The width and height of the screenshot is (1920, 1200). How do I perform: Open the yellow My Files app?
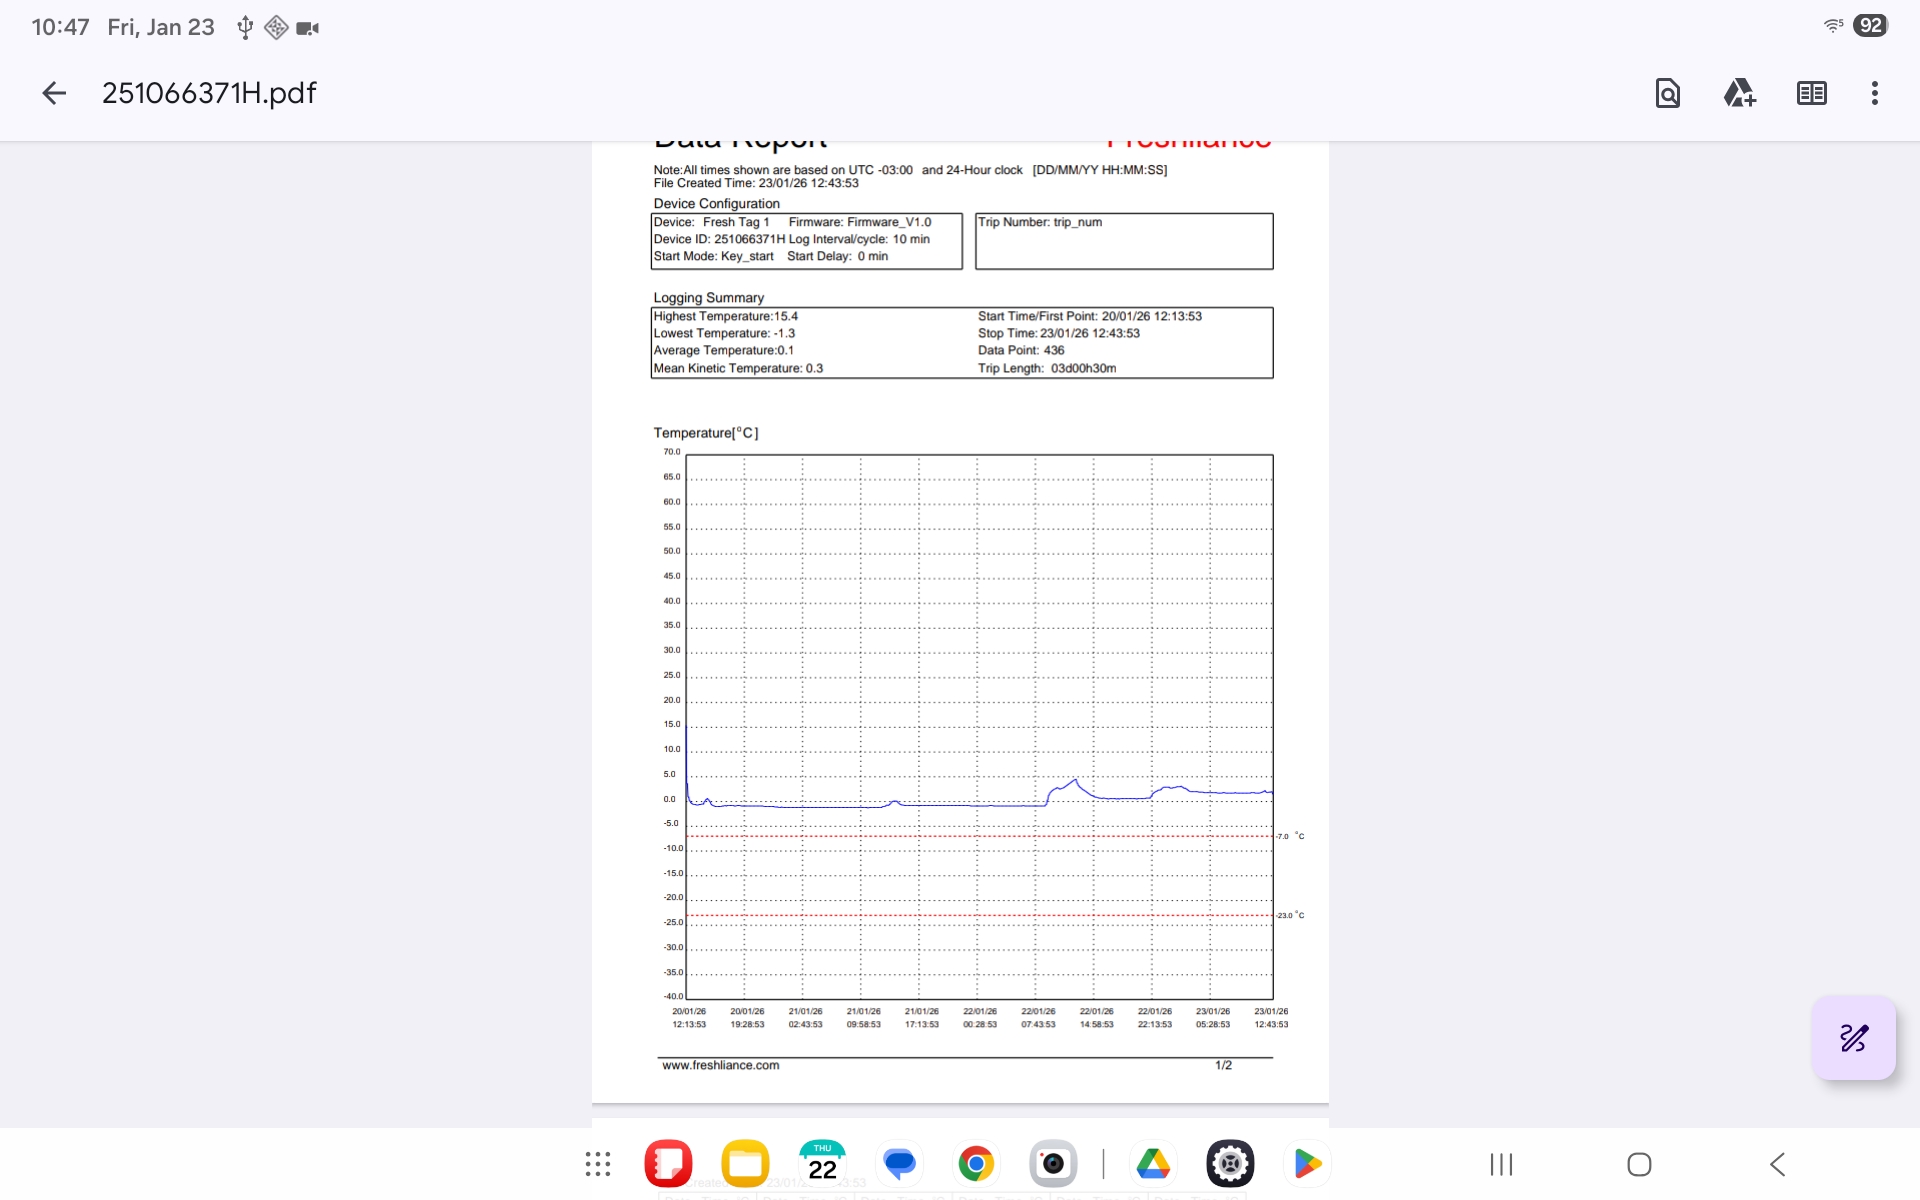tap(745, 1164)
